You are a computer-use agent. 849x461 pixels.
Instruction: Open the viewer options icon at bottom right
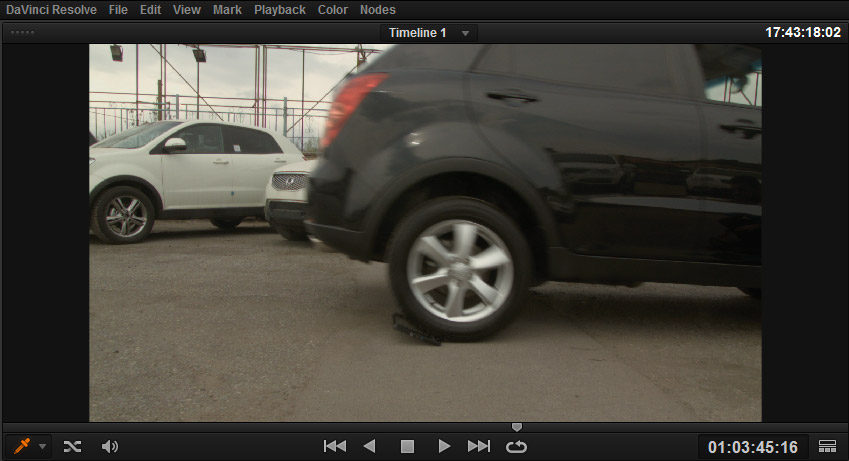[827, 446]
